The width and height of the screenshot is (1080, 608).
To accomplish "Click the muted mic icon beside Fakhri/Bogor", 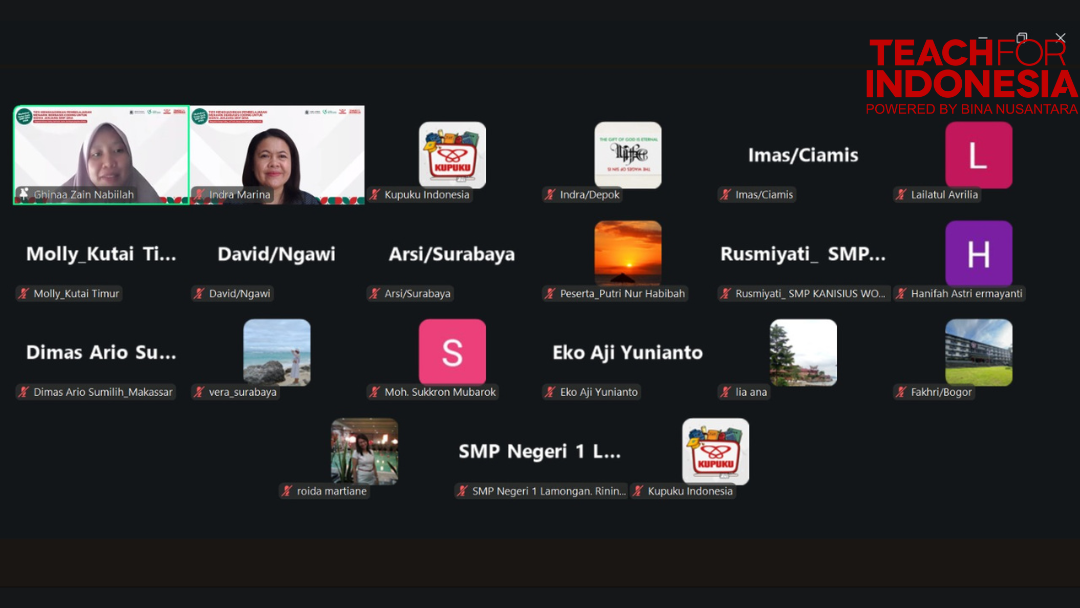I will (901, 392).
